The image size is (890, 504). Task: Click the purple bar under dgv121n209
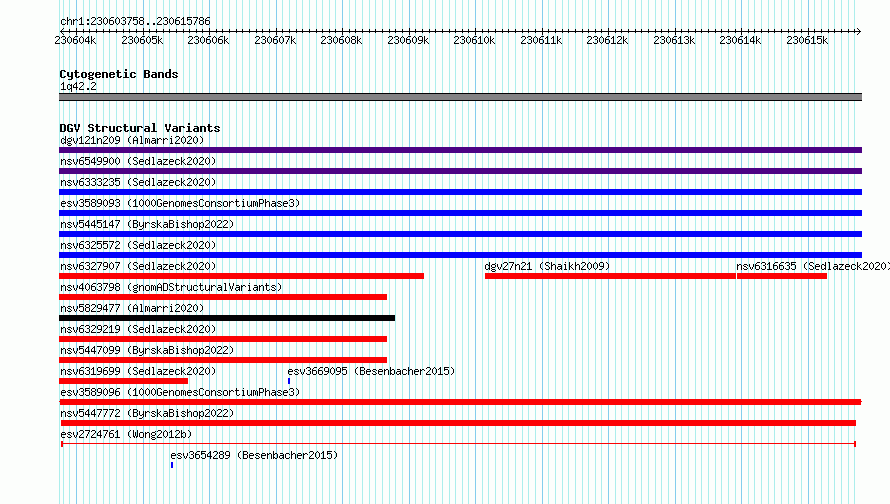click(x=460, y=150)
